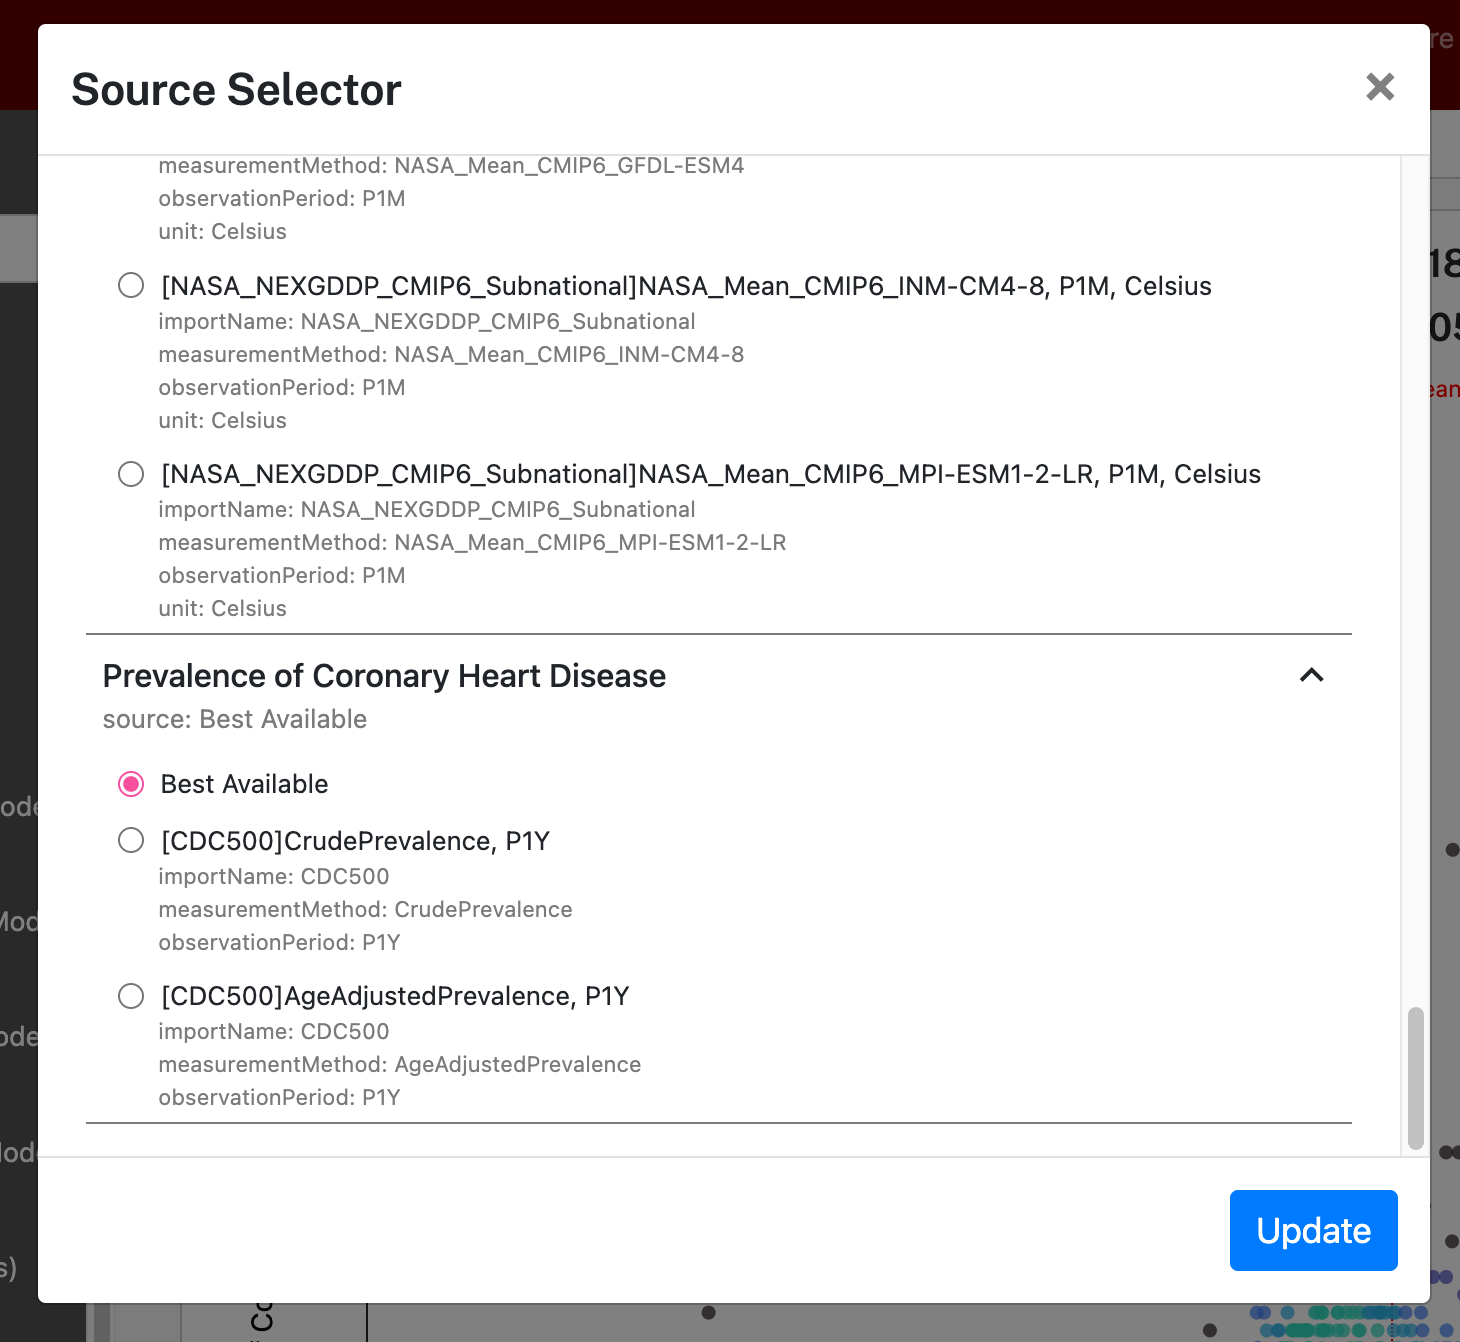The image size is (1460, 1342).
Task: Click the NASA_Mean_CMIP6_INM-CM4-8 option label
Action: coord(686,286)
